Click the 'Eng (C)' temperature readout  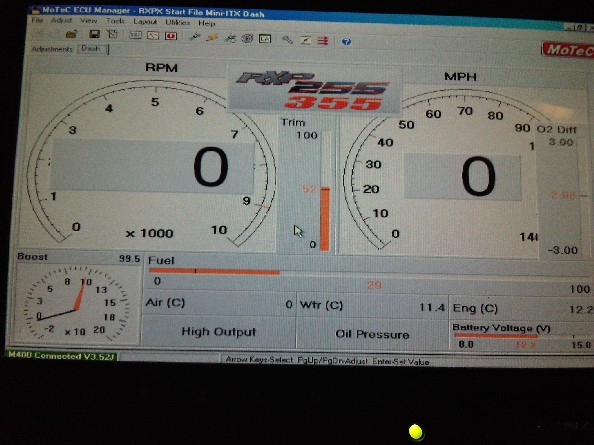pos(522,309)
